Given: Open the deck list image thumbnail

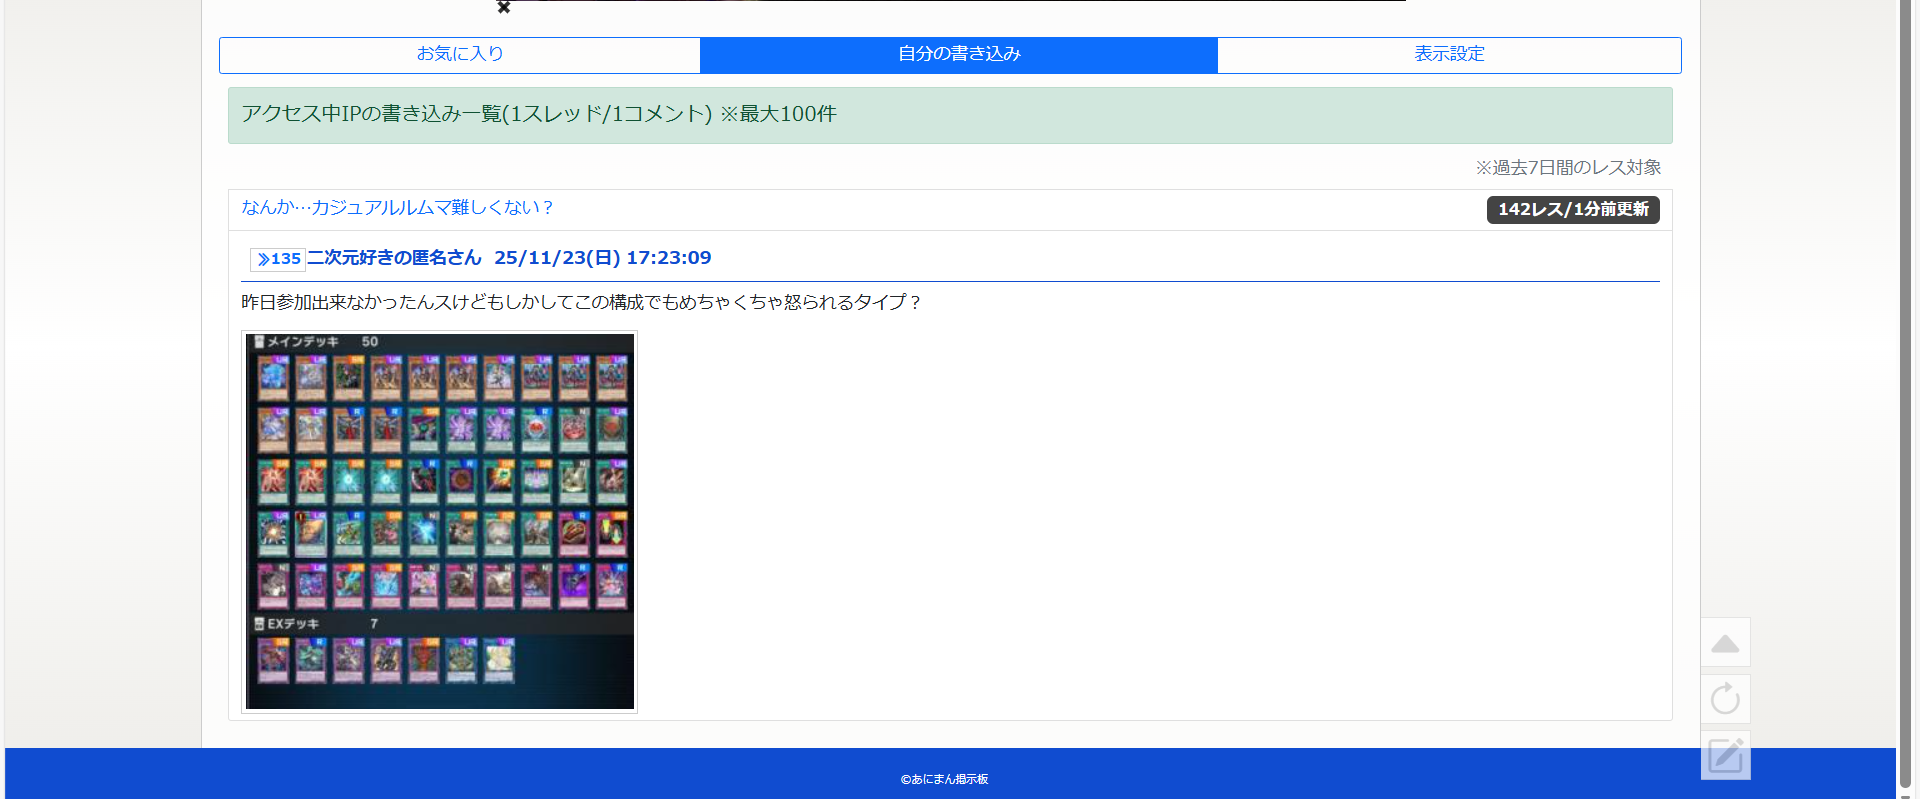Looking at the screenshot, I should coord(440,521).
